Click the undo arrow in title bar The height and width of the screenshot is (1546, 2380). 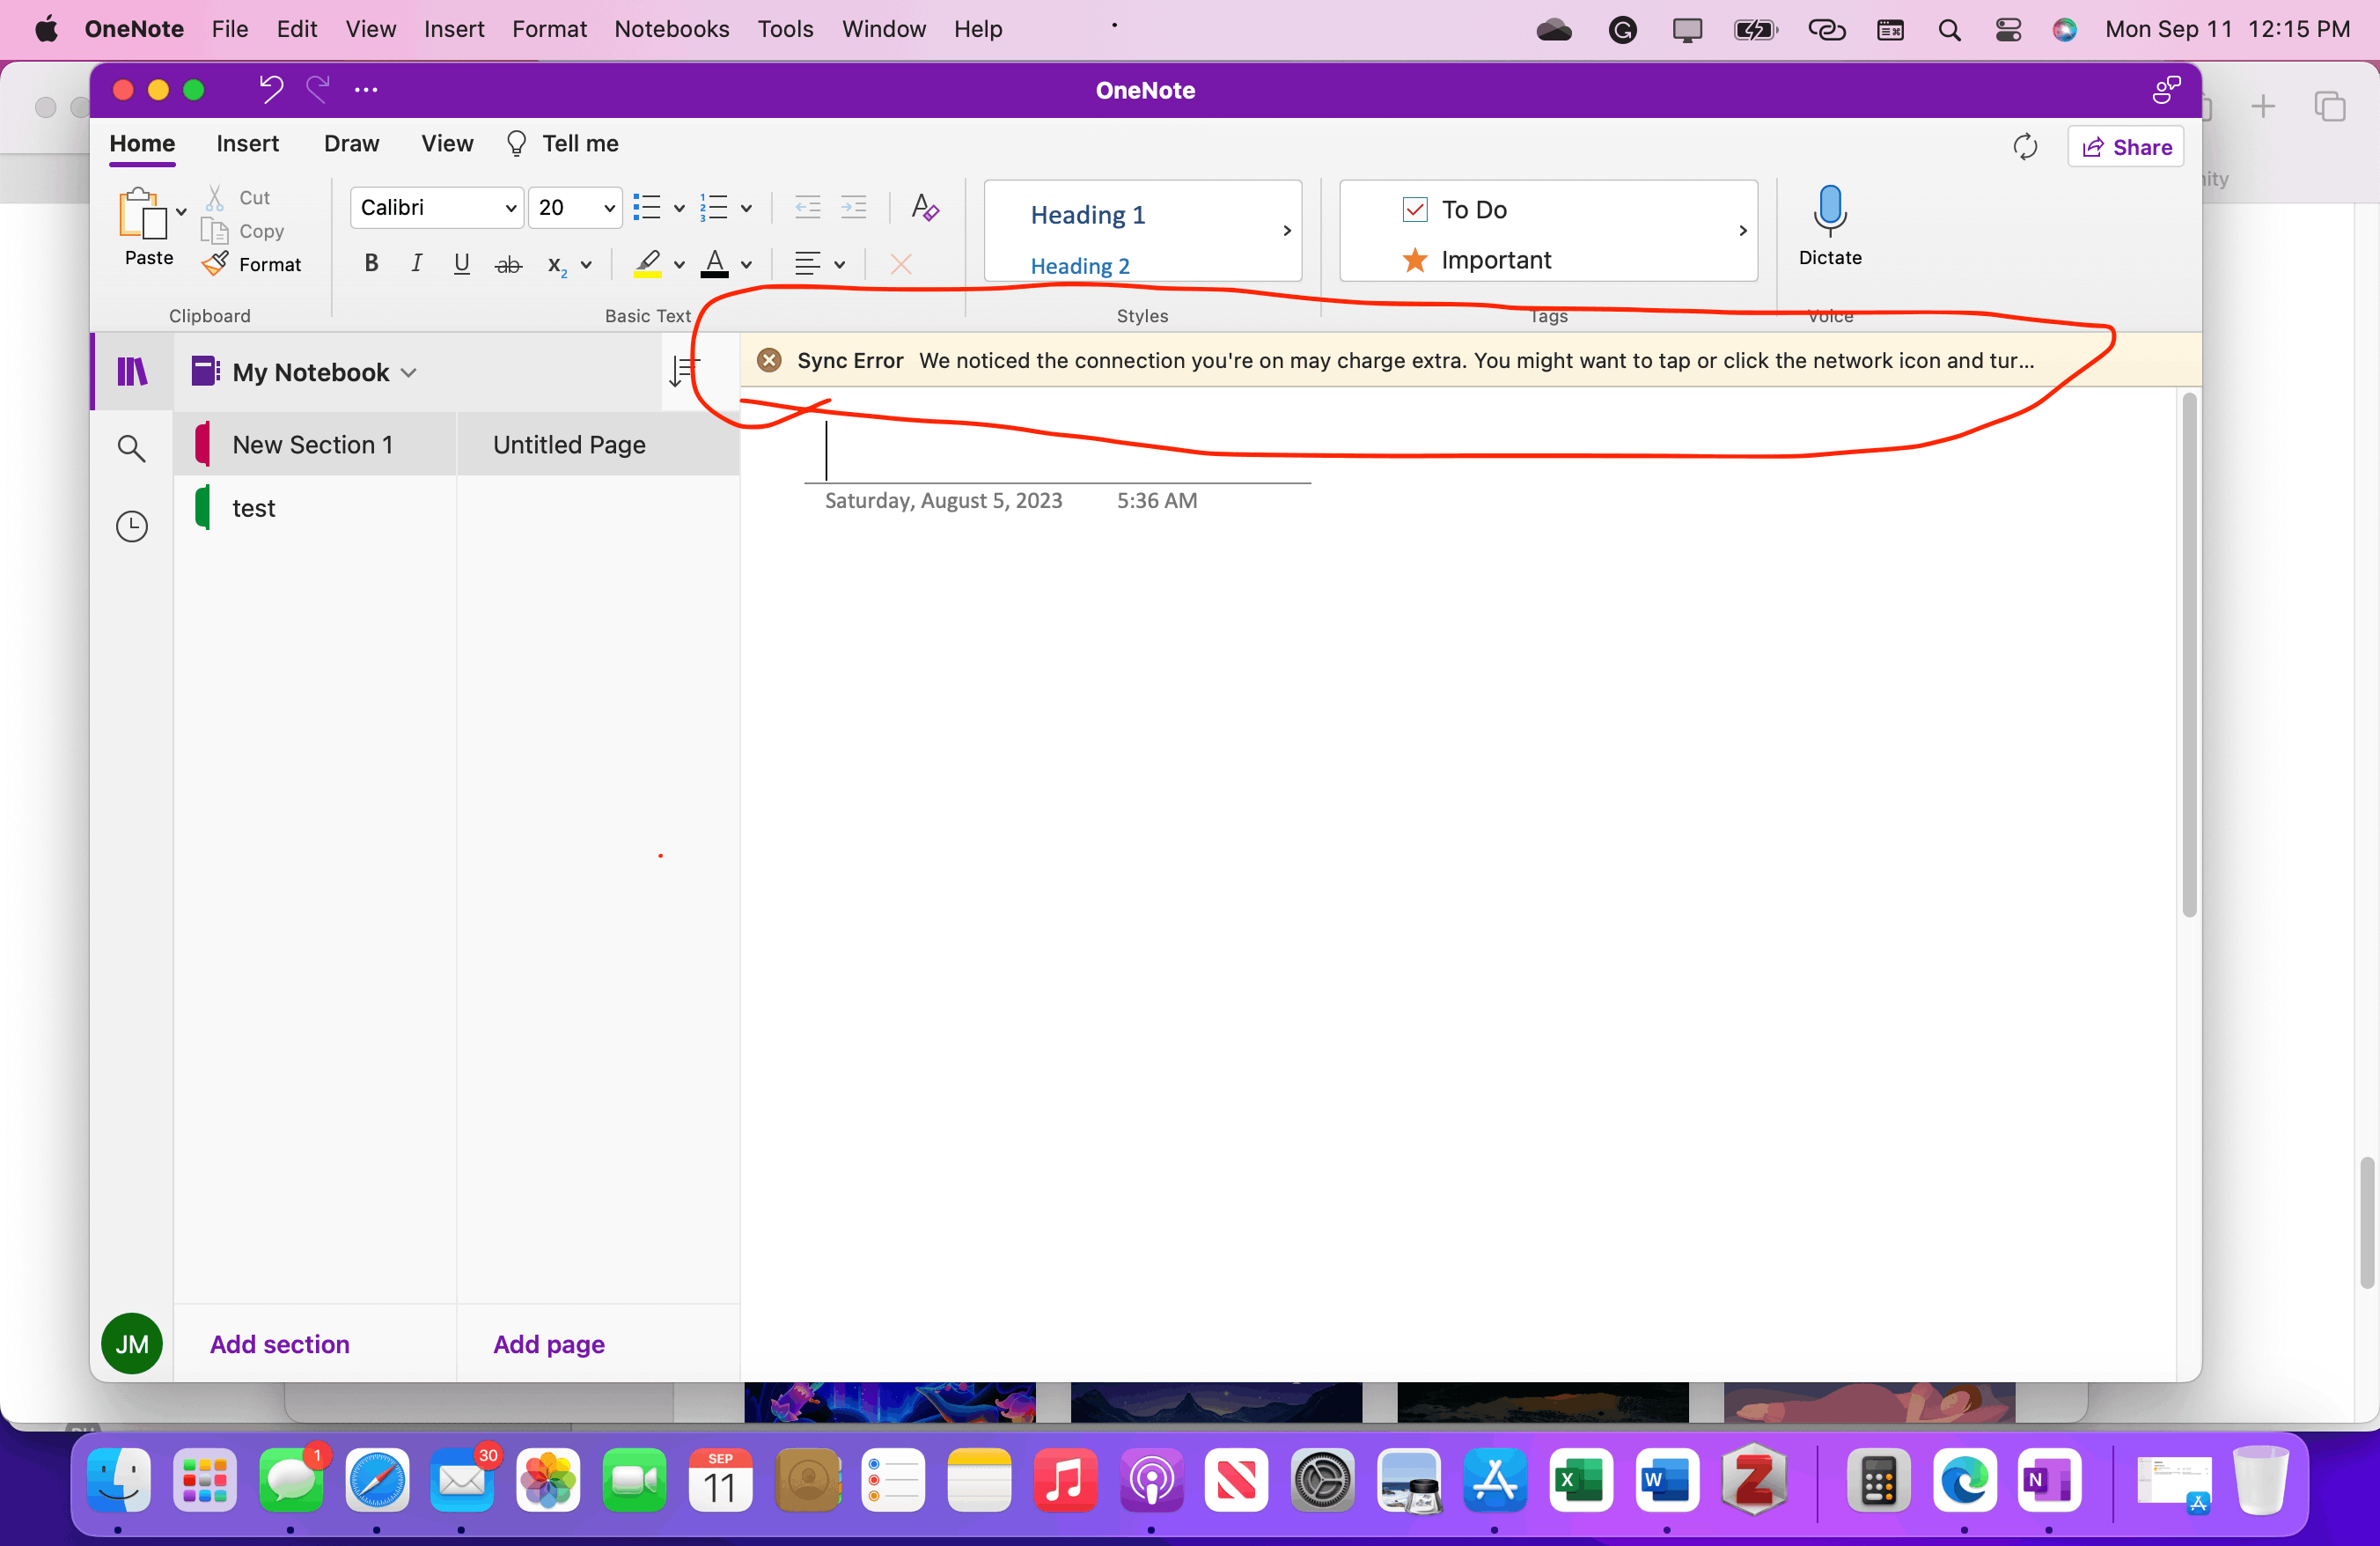[271, 90]
